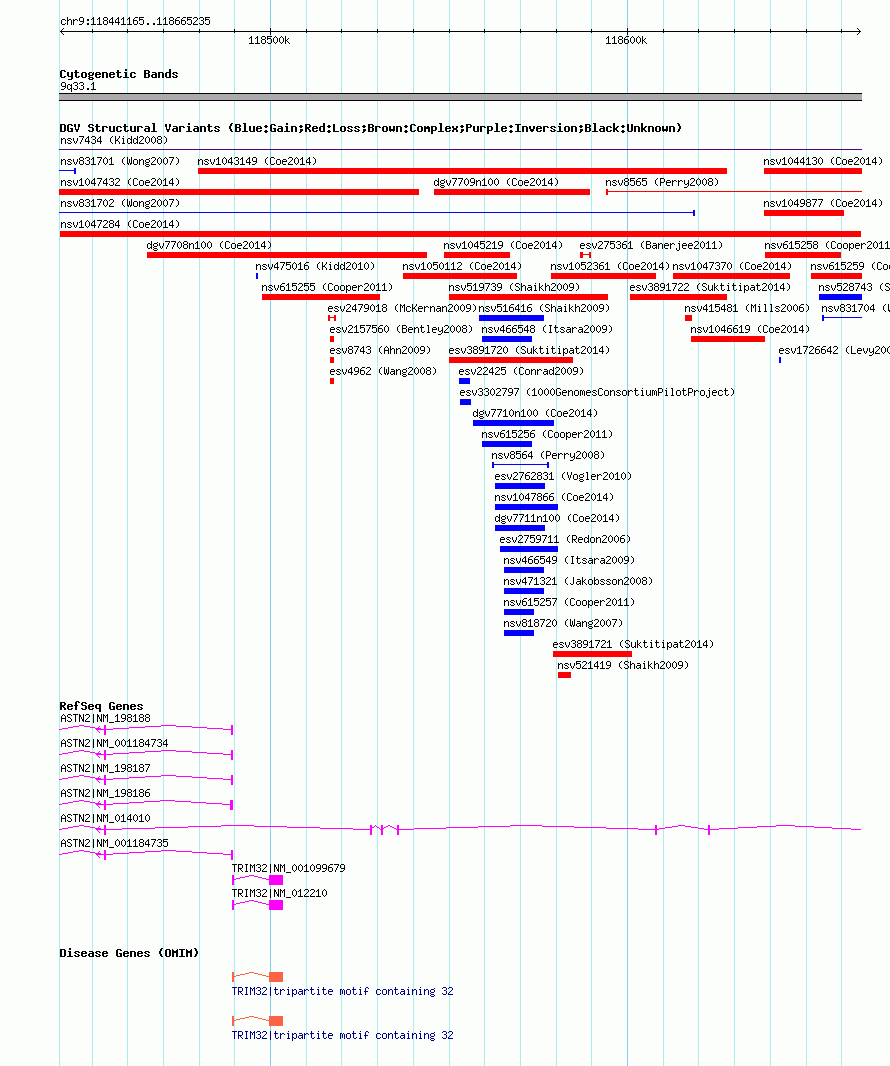
Task: Open second TRIM32 tripartite motif OMIM link
Action: point(343,1036)
